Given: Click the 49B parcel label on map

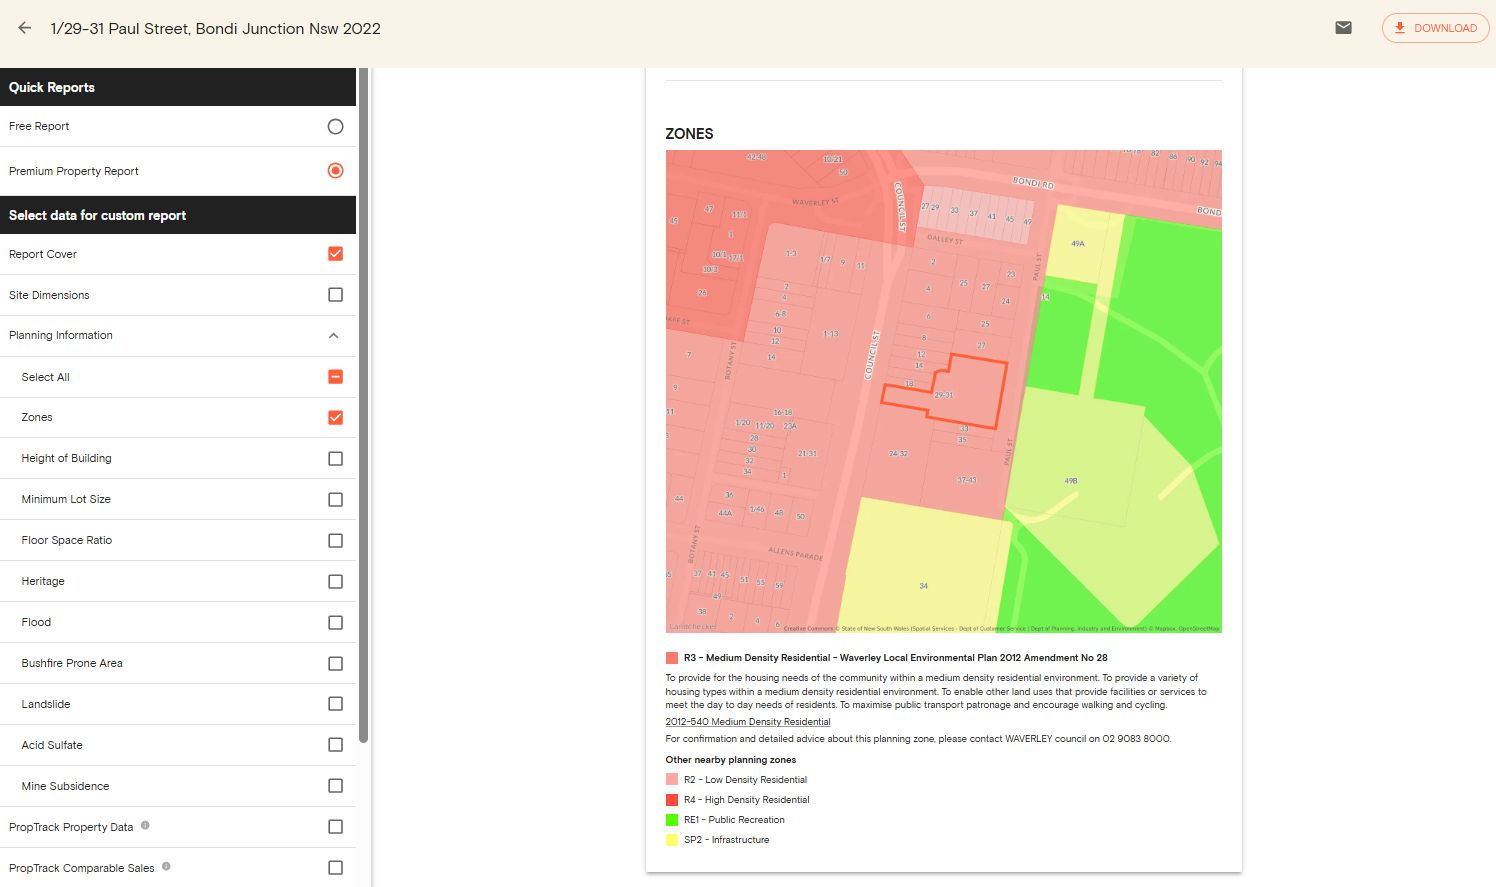Looking at the screenshot, I should coord(1071,481).
